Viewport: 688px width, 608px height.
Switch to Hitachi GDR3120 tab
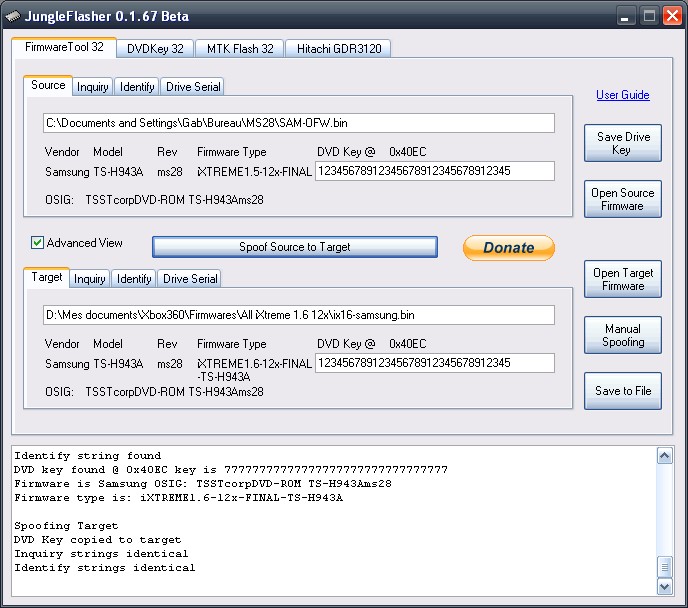click(338, 49)
